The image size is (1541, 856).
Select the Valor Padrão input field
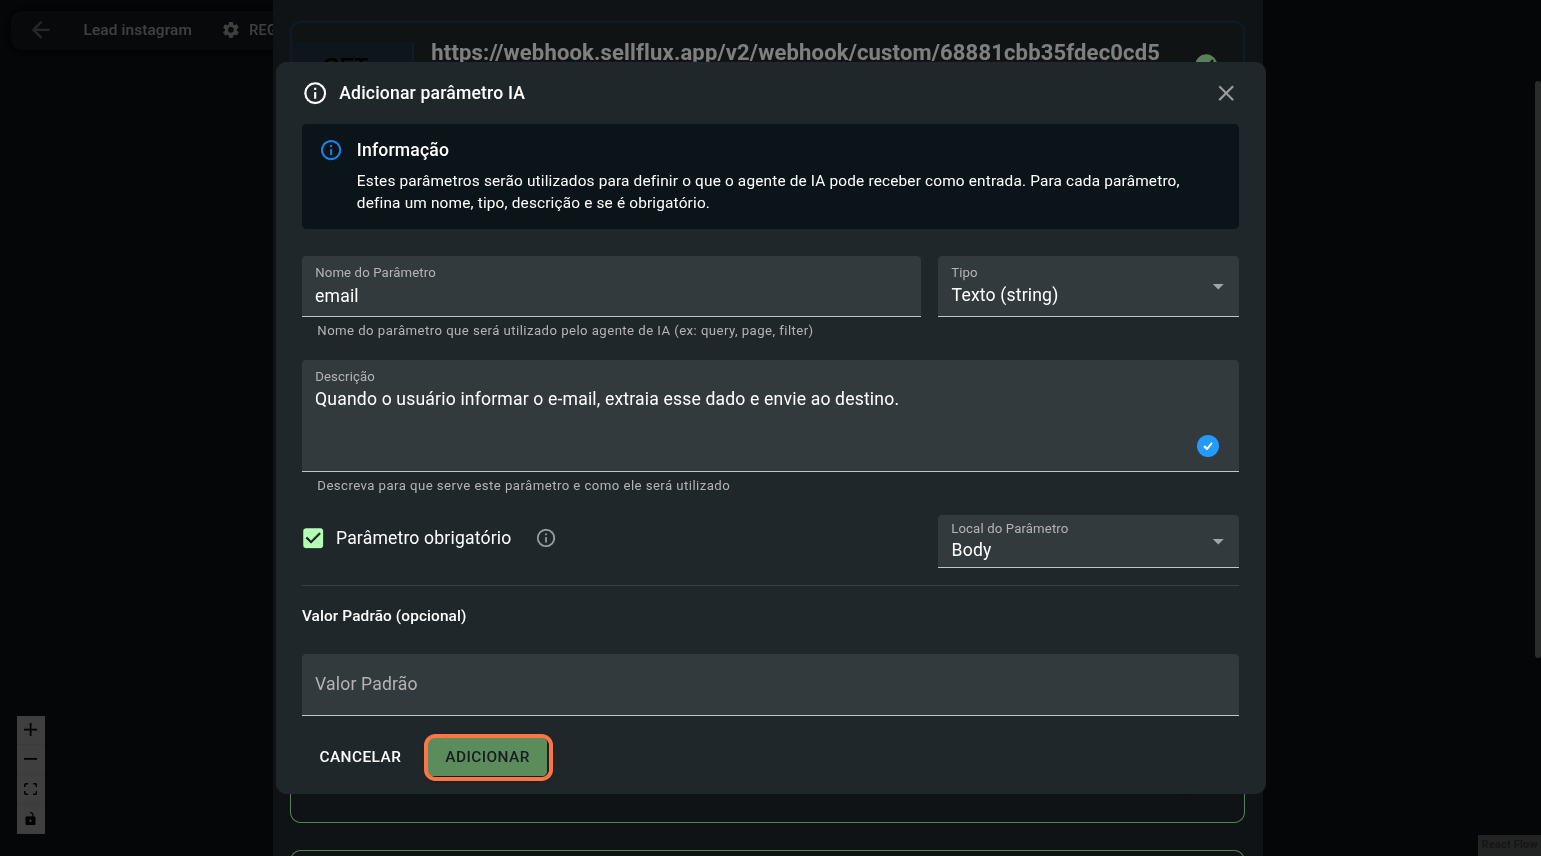tap(769, 685)
